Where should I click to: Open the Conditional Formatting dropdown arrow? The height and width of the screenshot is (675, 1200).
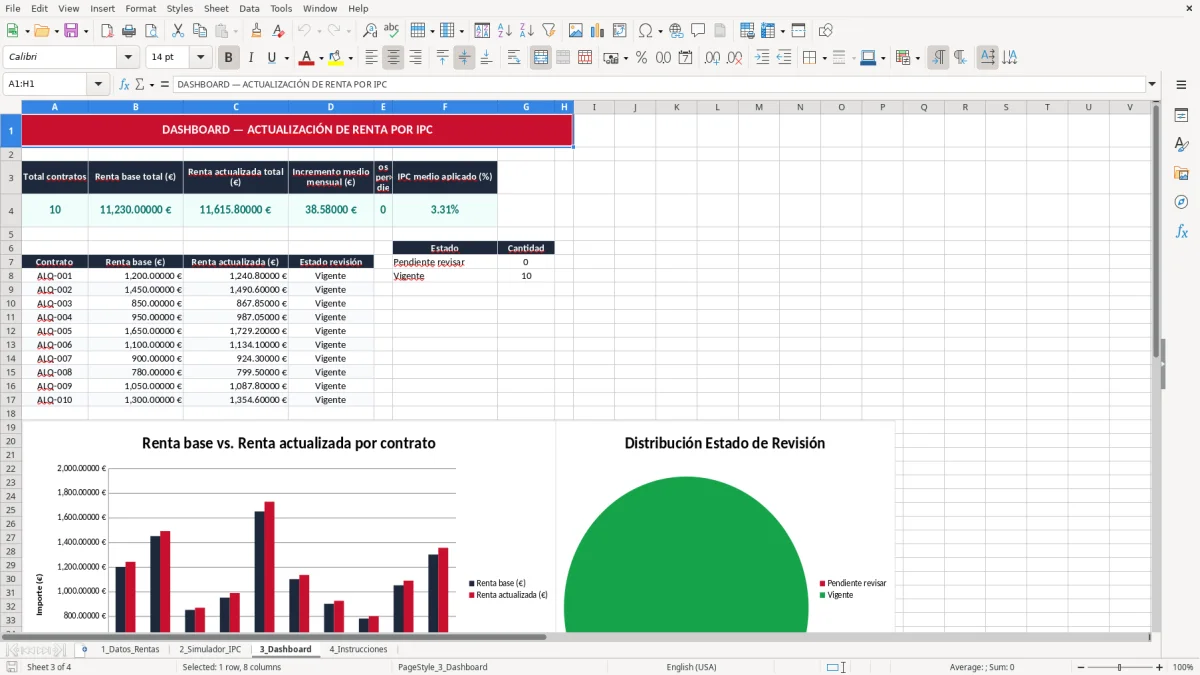coord(917,58)
